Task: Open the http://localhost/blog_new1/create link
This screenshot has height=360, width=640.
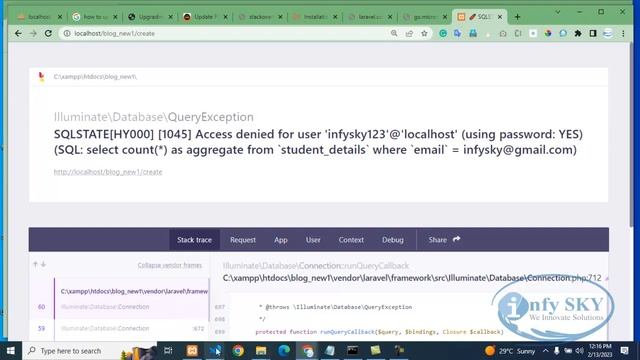Action: click(x=108, y=172)
